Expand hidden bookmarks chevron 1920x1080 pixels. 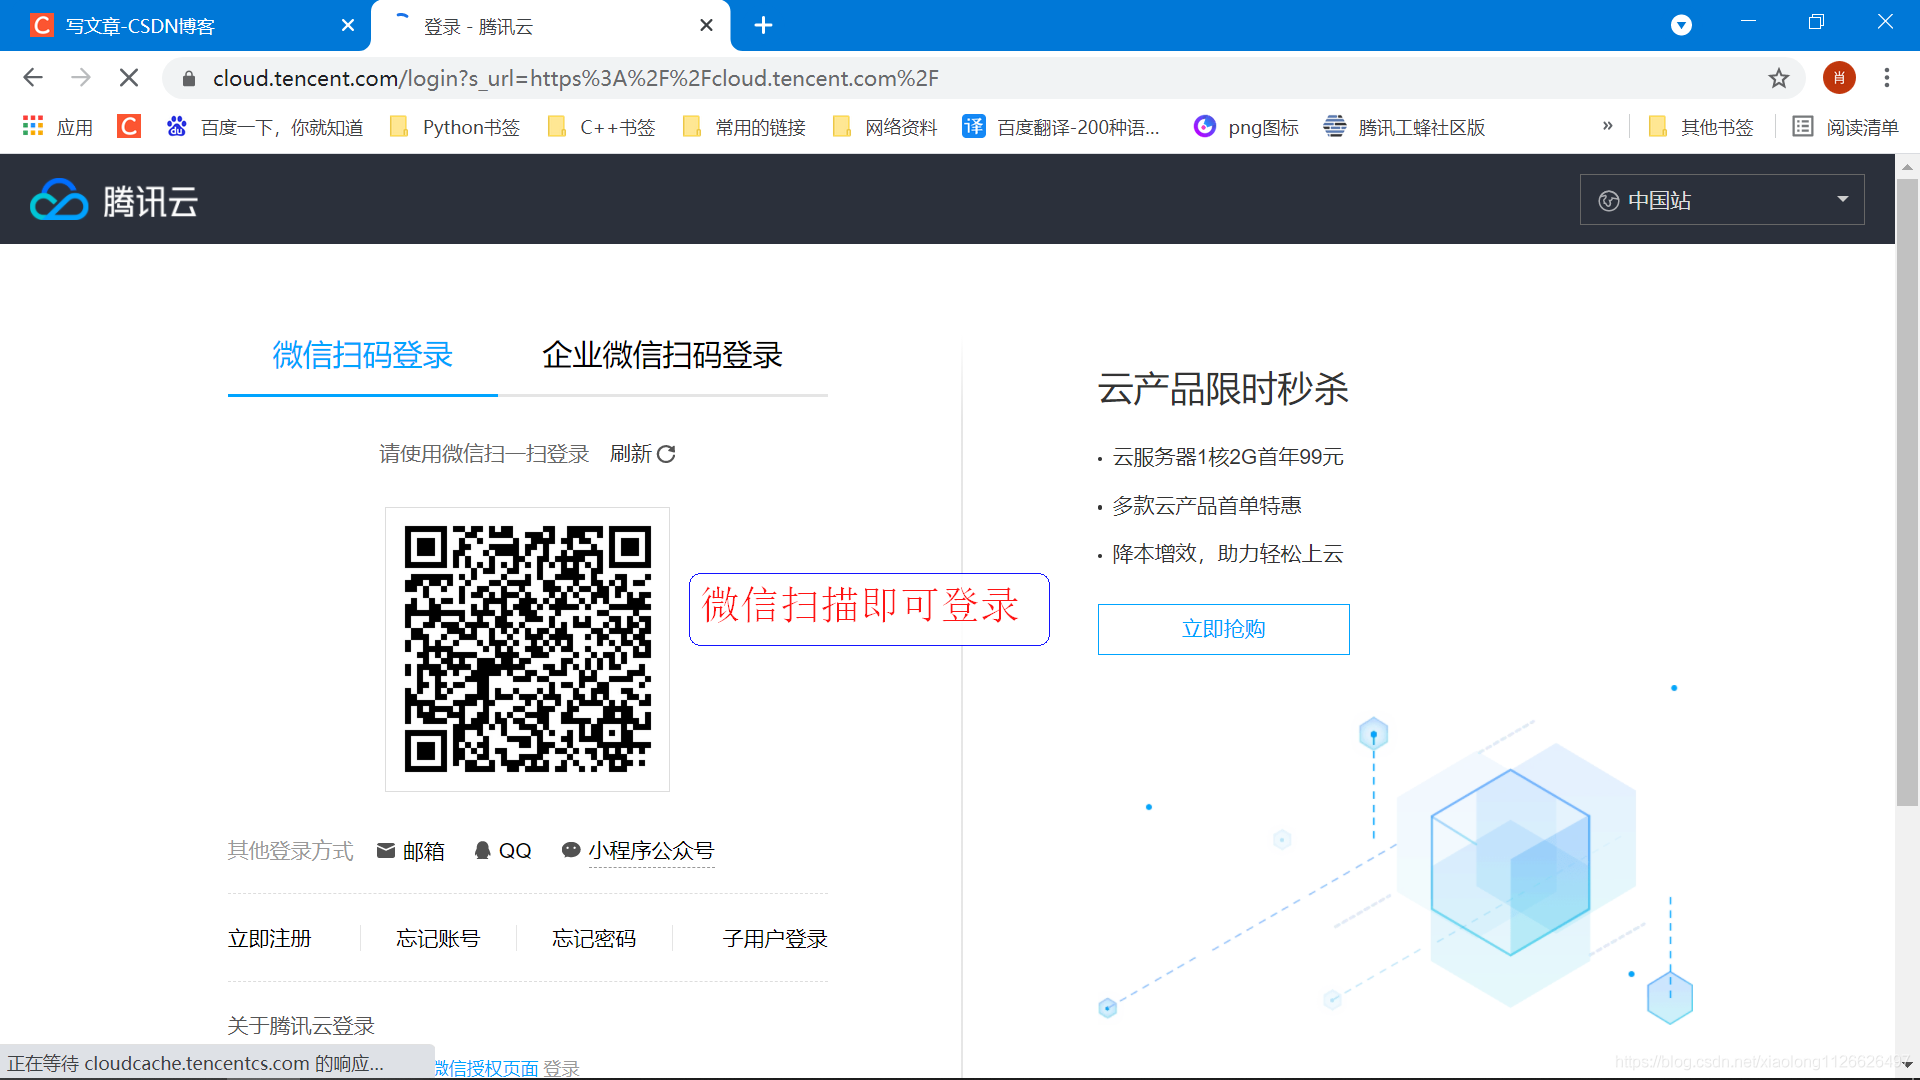tap(1607, 126)
